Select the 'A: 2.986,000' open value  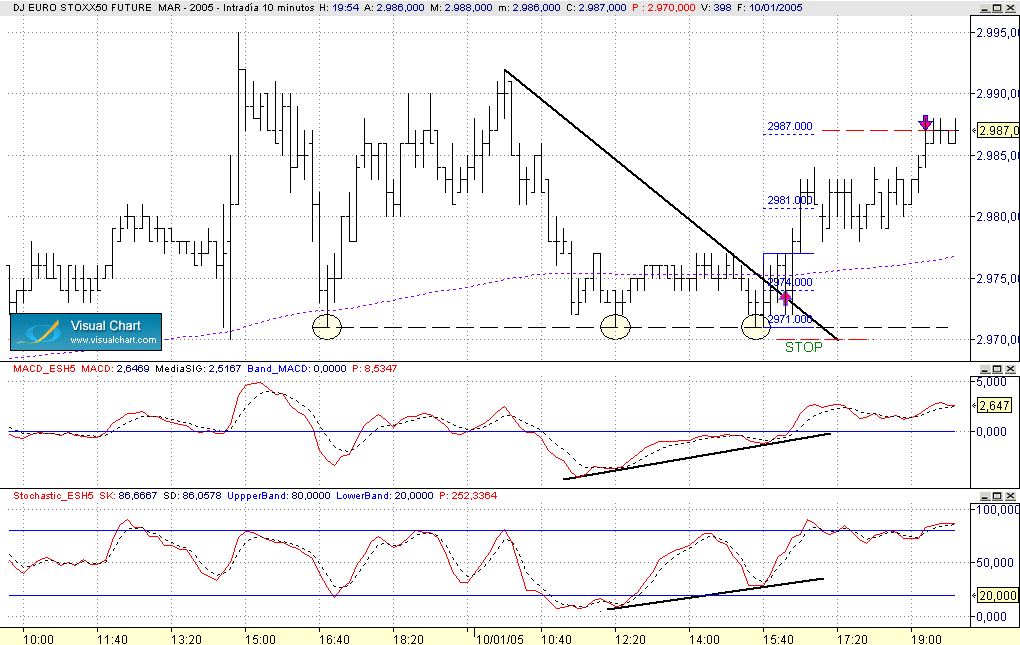point(394,8)
